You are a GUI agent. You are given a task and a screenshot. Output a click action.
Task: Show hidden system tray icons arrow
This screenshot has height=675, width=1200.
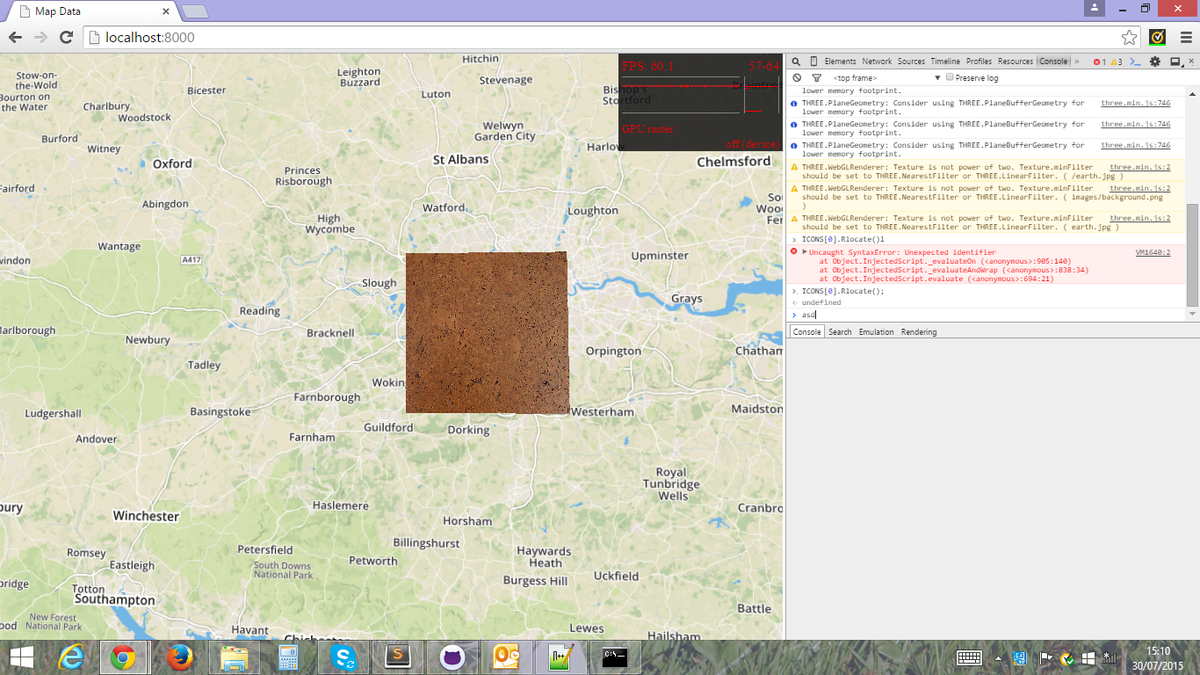pos(997,658)
